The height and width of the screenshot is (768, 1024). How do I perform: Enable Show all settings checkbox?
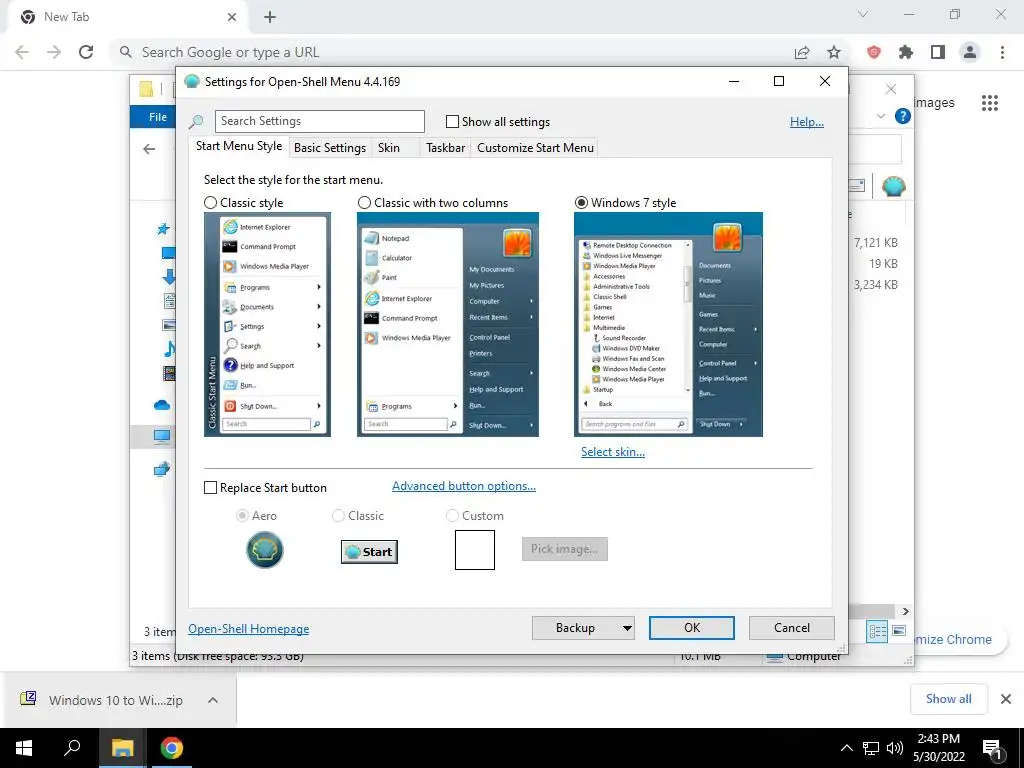452,121
